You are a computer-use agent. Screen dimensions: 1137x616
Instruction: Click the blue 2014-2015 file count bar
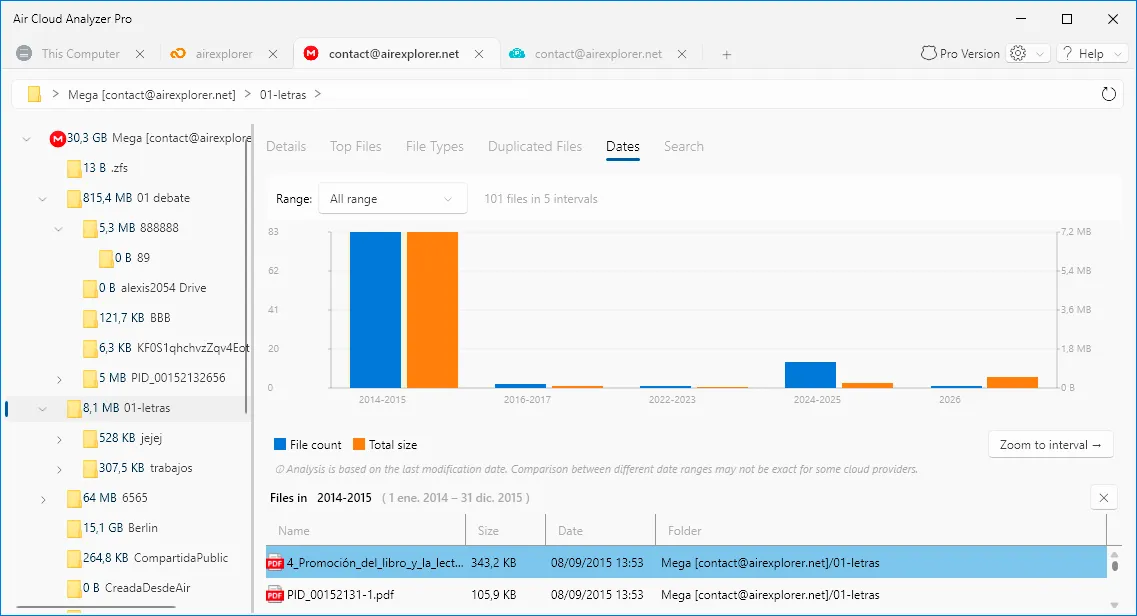[375, 309]
